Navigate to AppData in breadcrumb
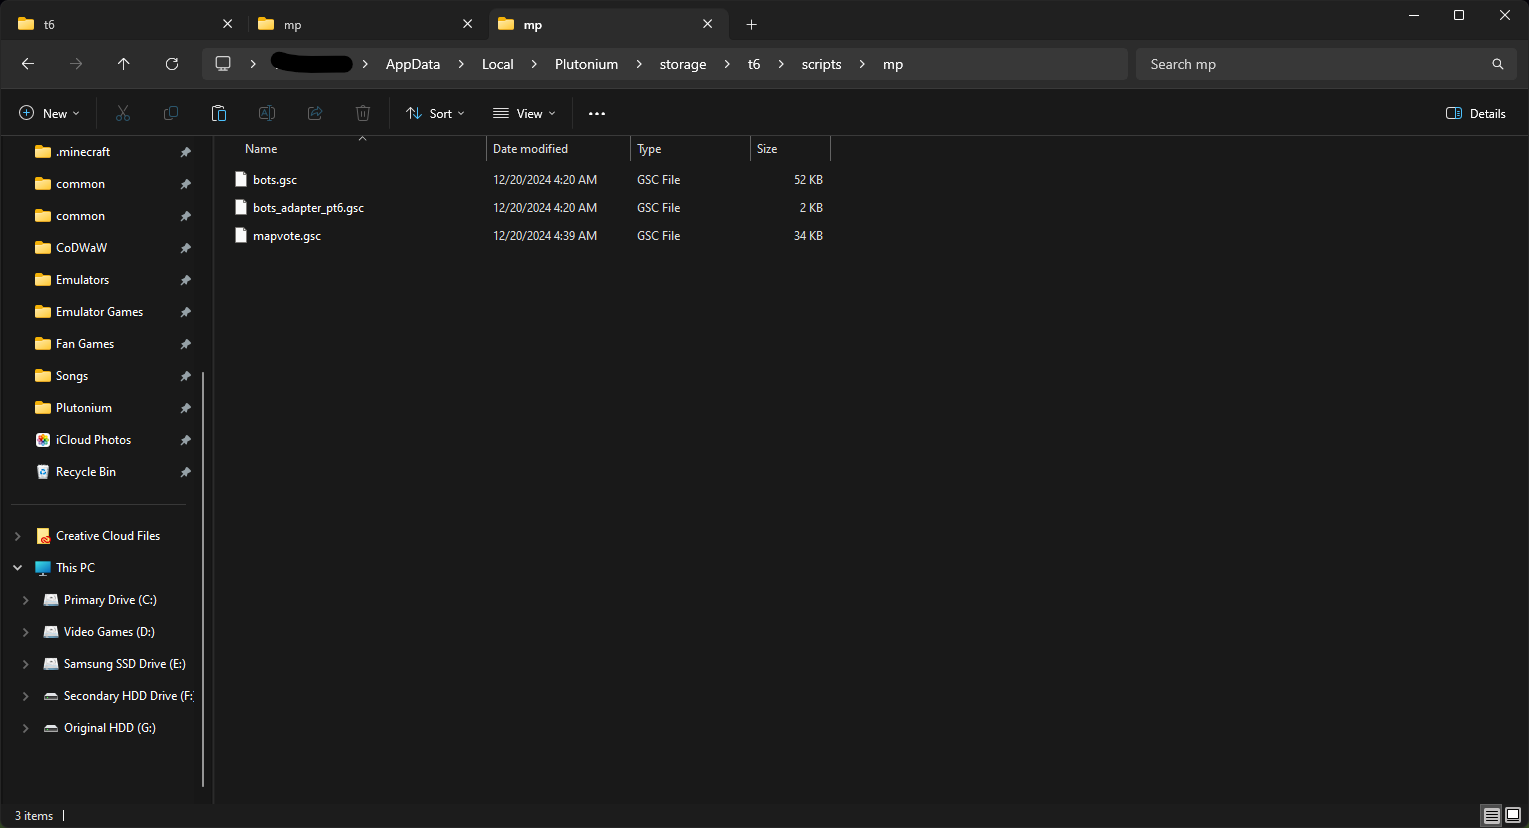 [x=413, y=64]
